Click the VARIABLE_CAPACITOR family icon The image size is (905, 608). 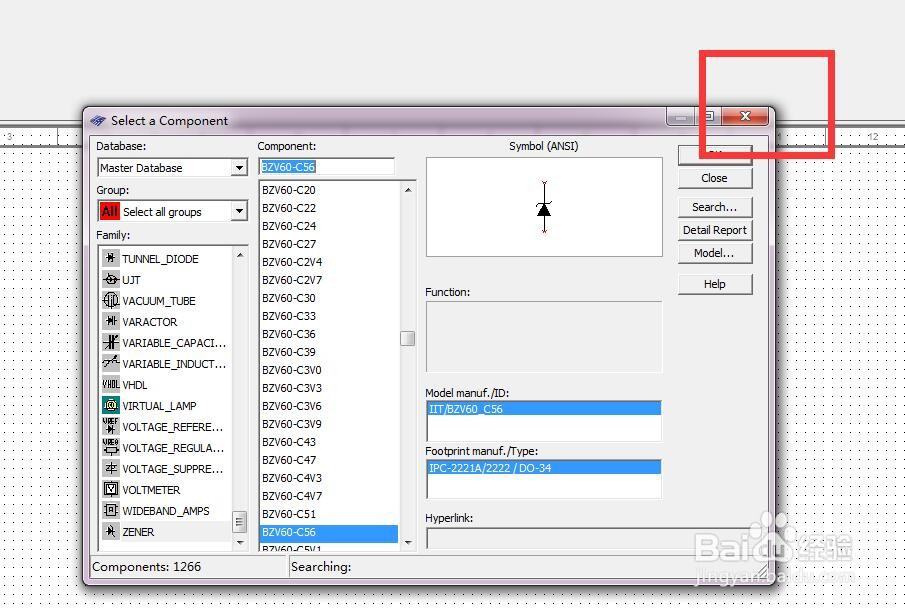[111, 342]
